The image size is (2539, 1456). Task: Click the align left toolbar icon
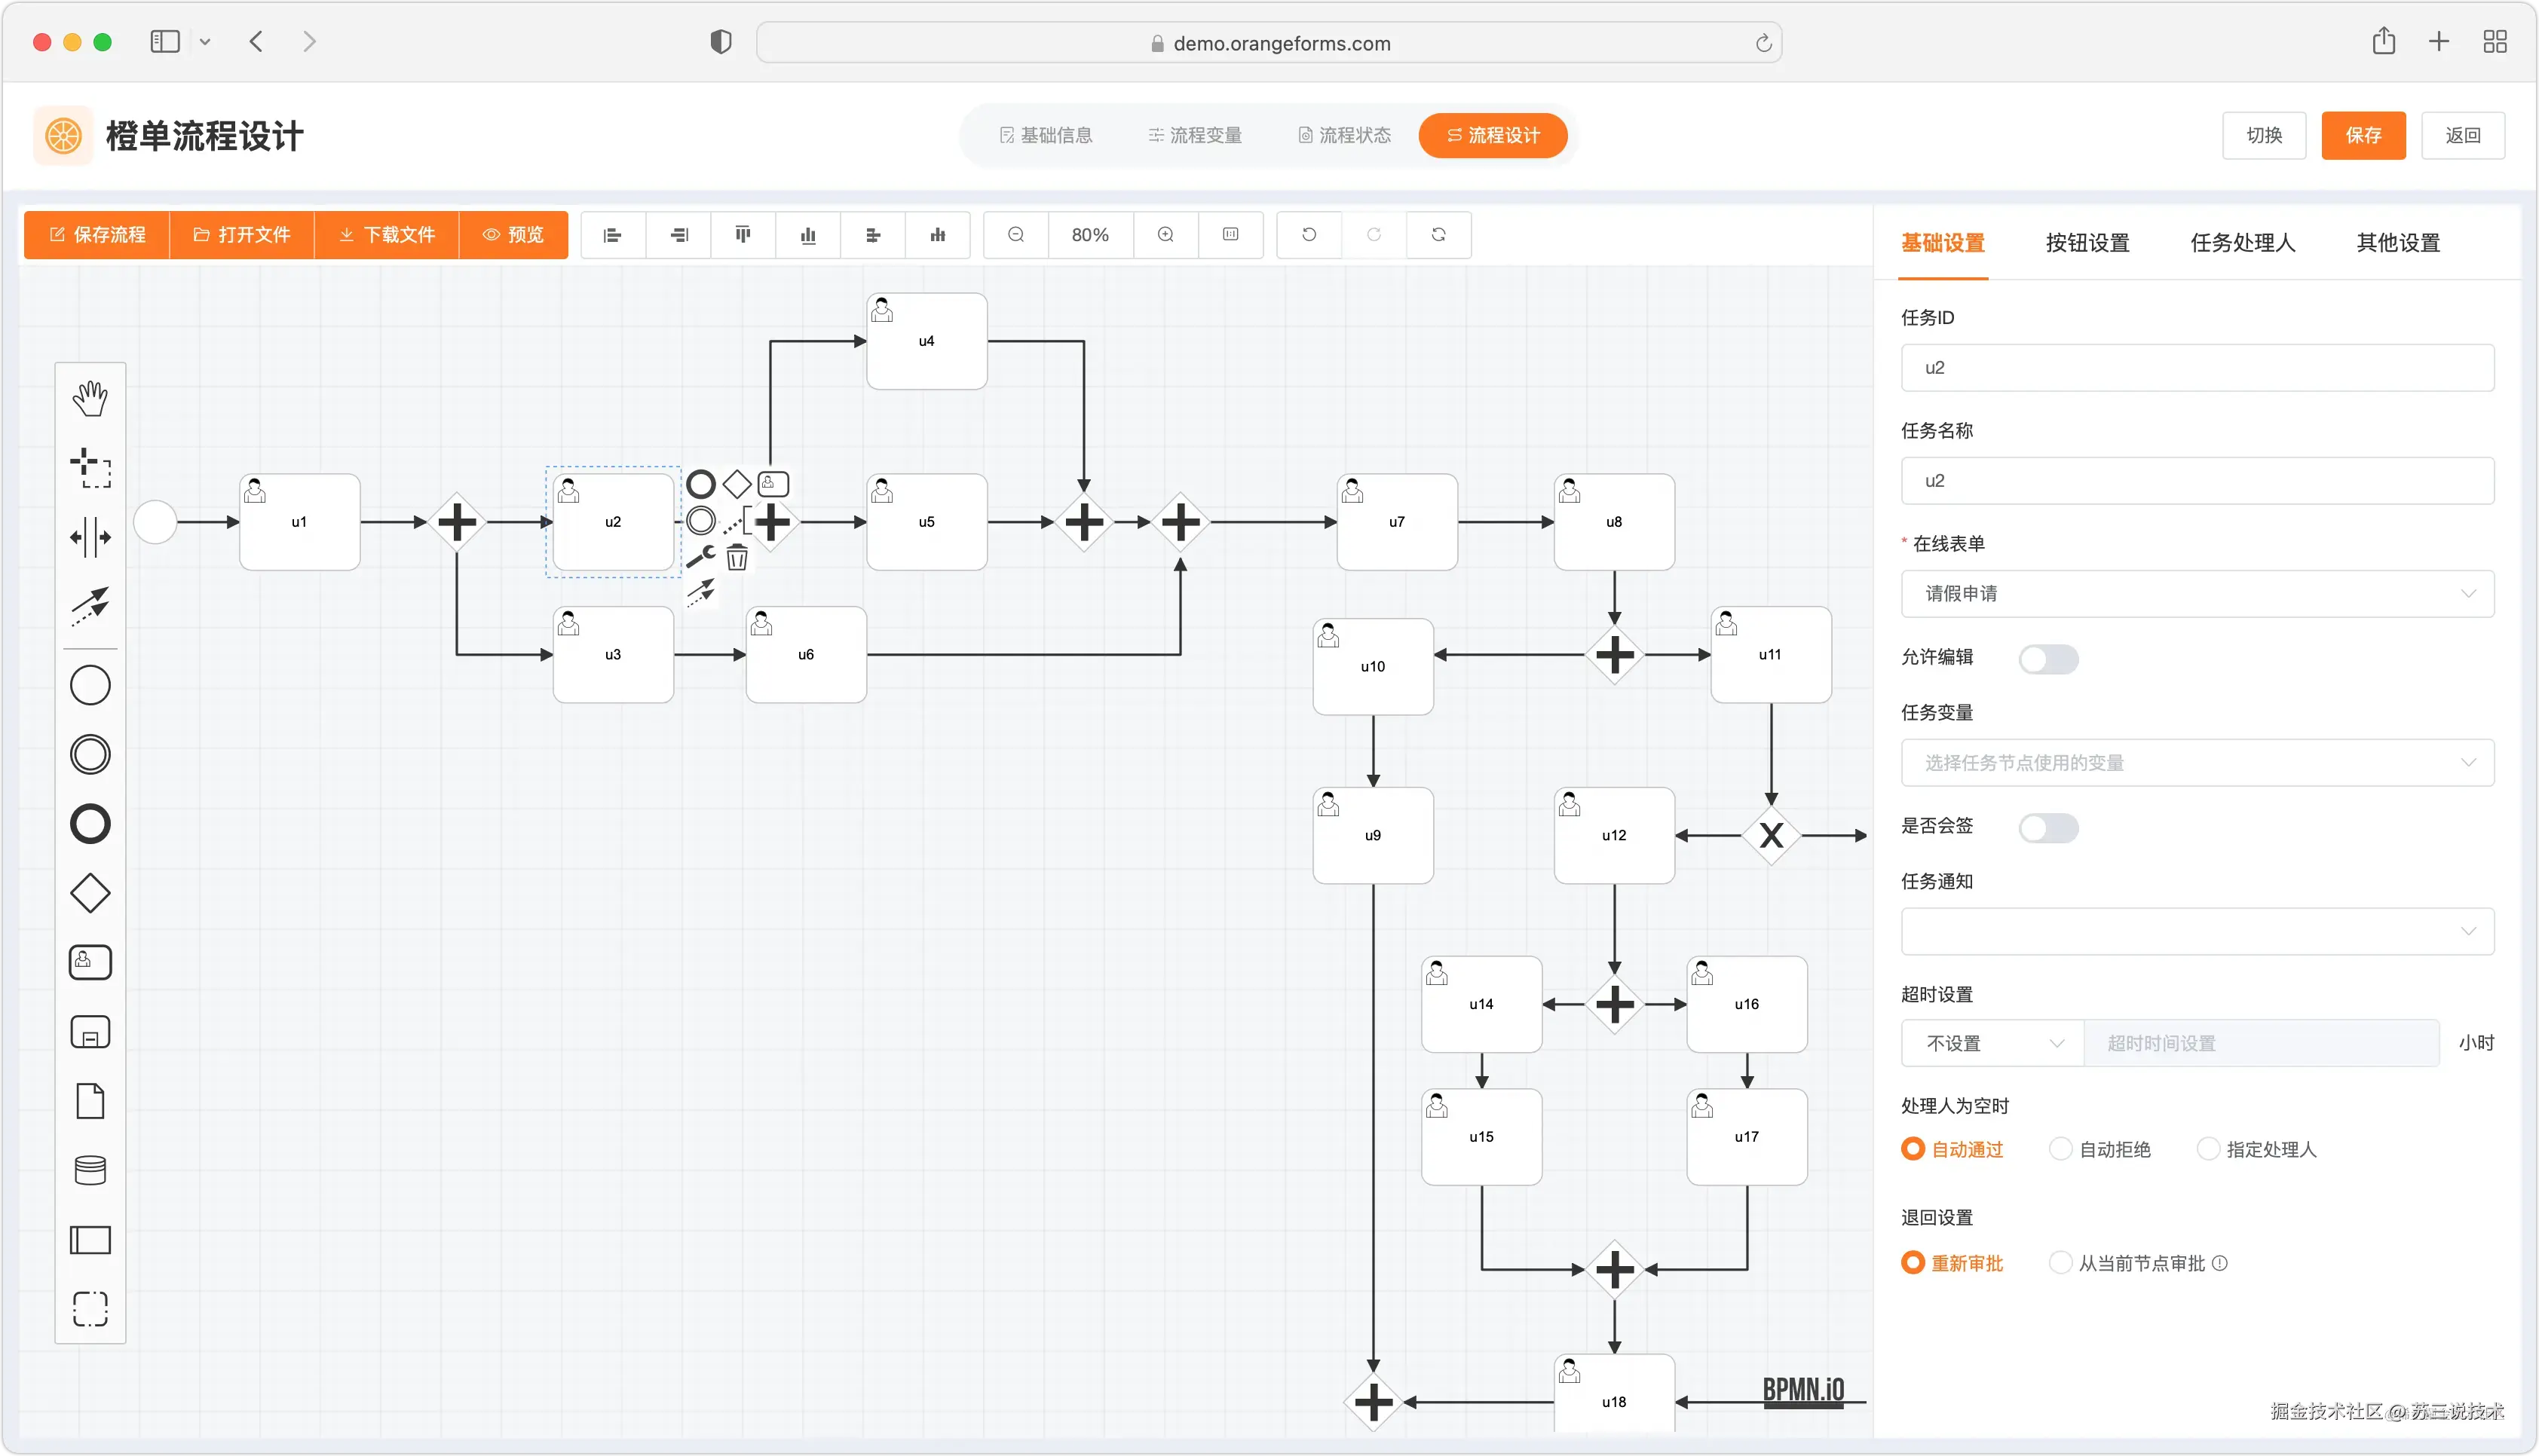(613, 235)
